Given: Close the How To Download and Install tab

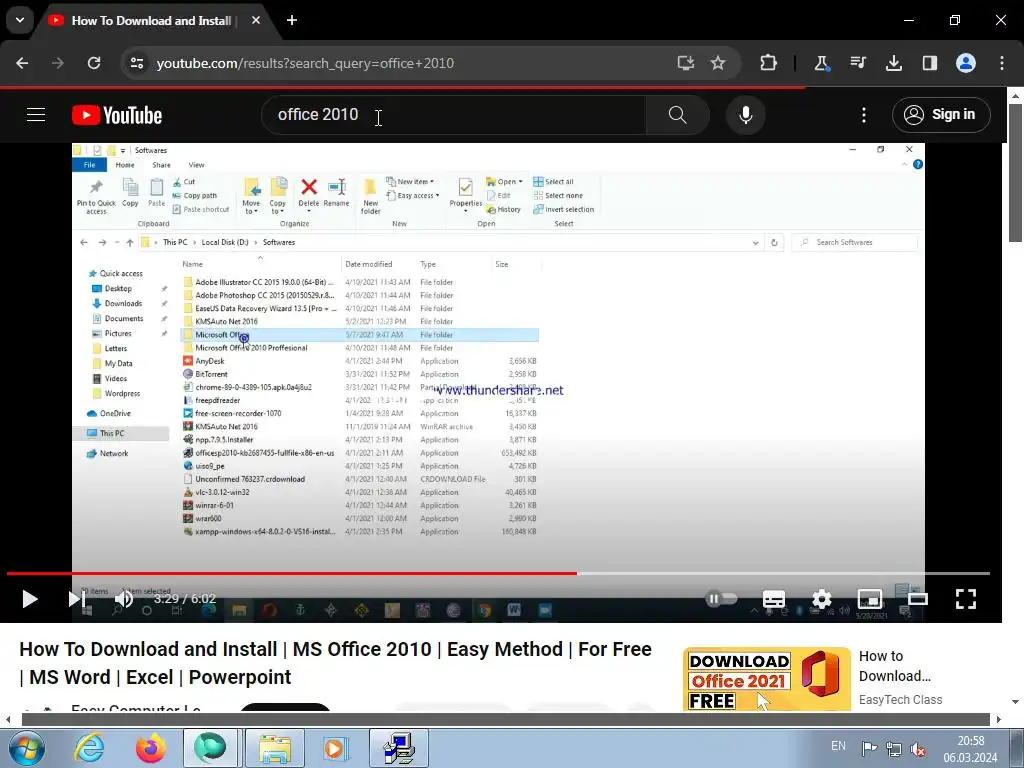Looking at the screenshot, I should 256,20.
